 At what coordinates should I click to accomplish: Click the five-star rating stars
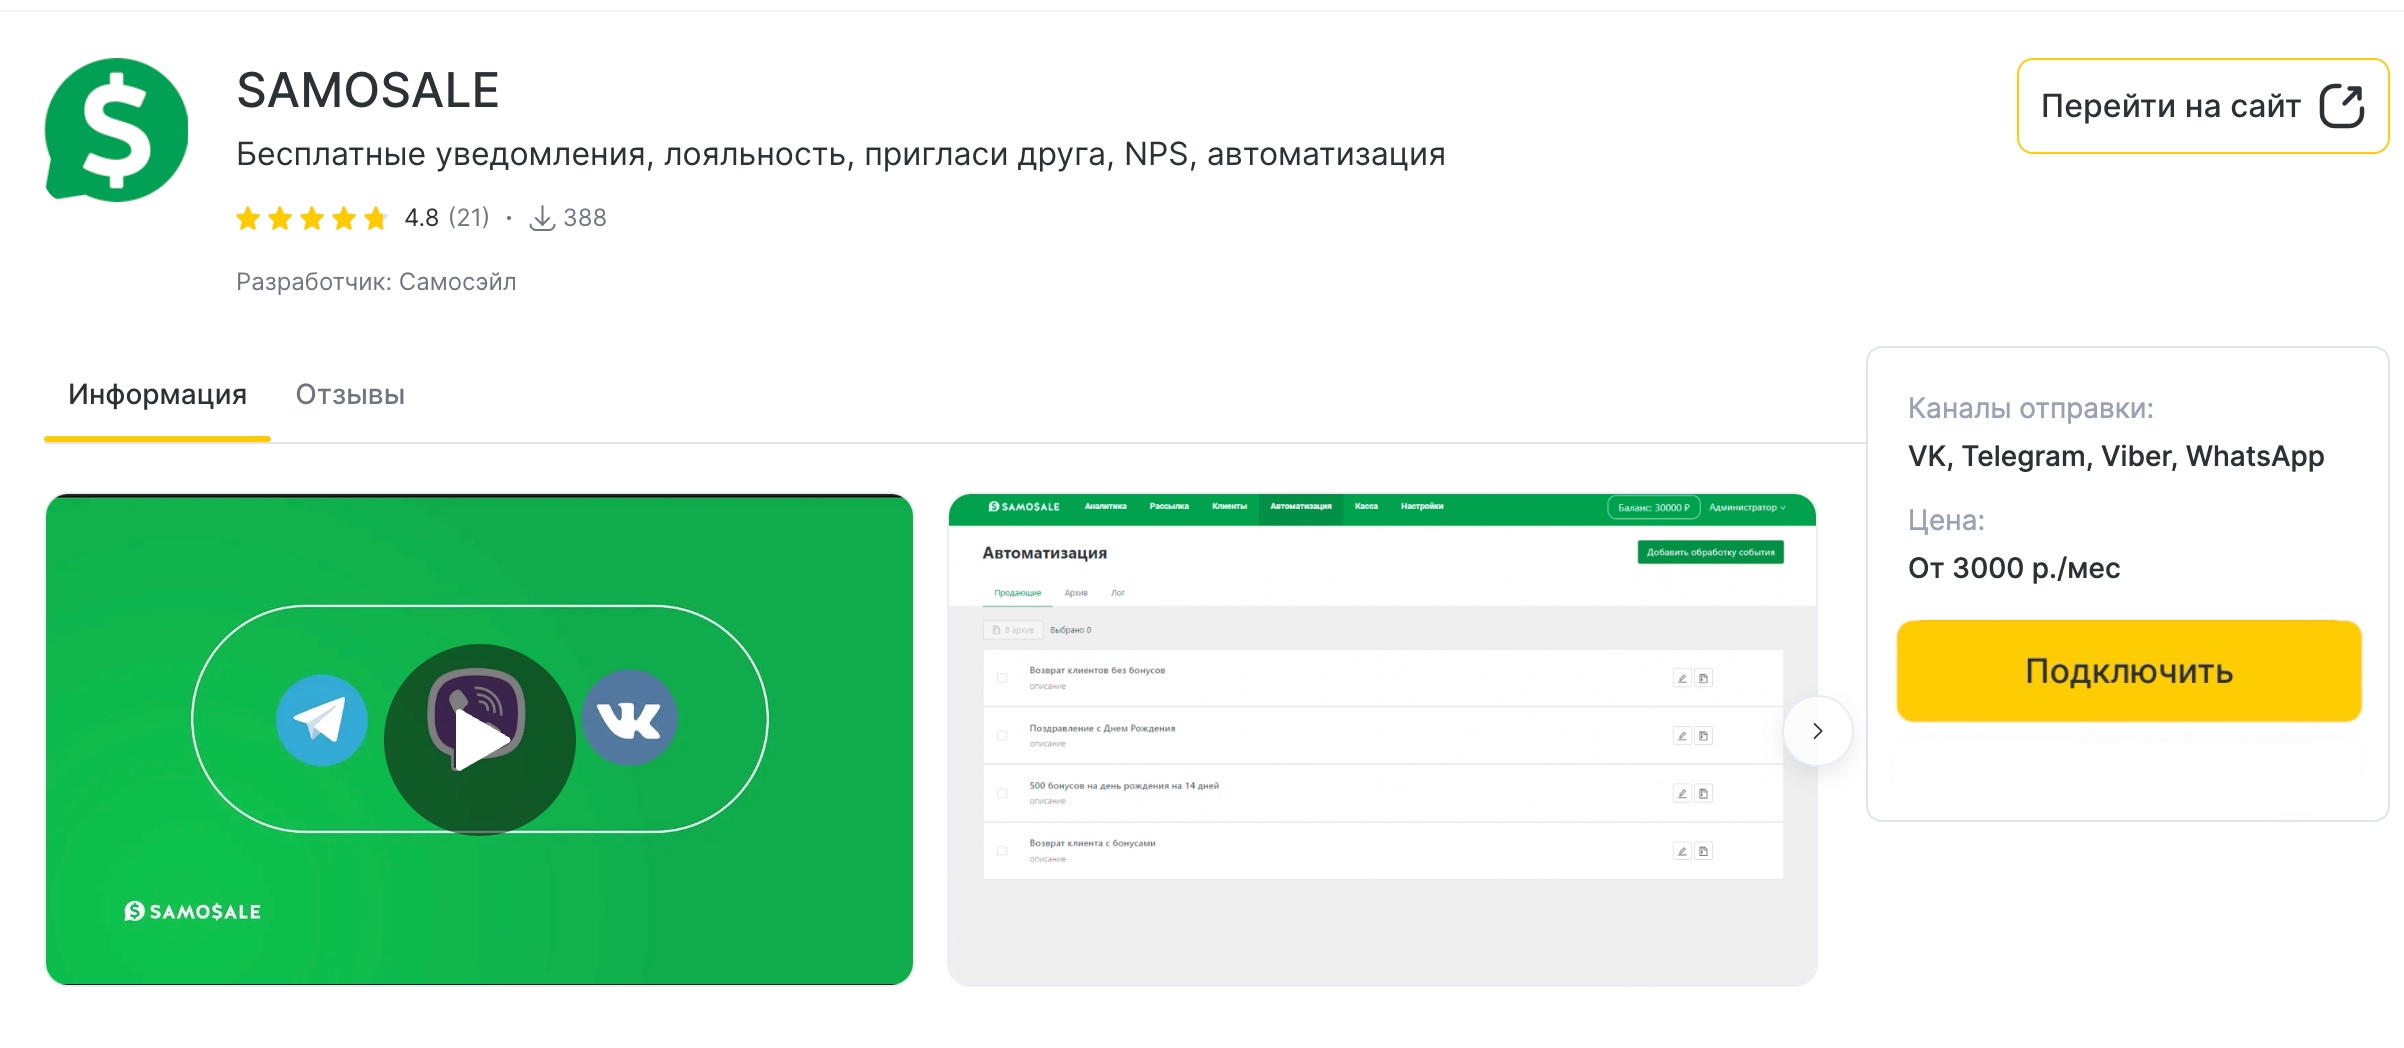tap(311, 218)
